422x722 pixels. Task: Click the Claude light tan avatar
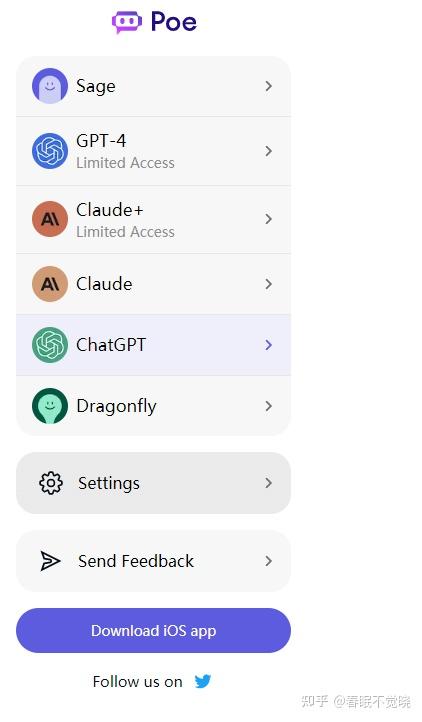[x=50, y=284]
